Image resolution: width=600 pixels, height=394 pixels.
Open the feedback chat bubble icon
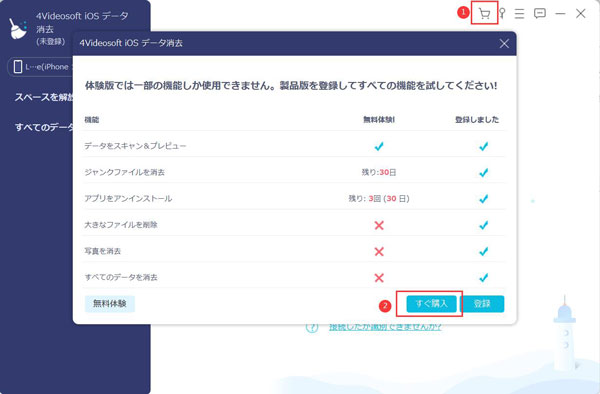click(540, 14)
